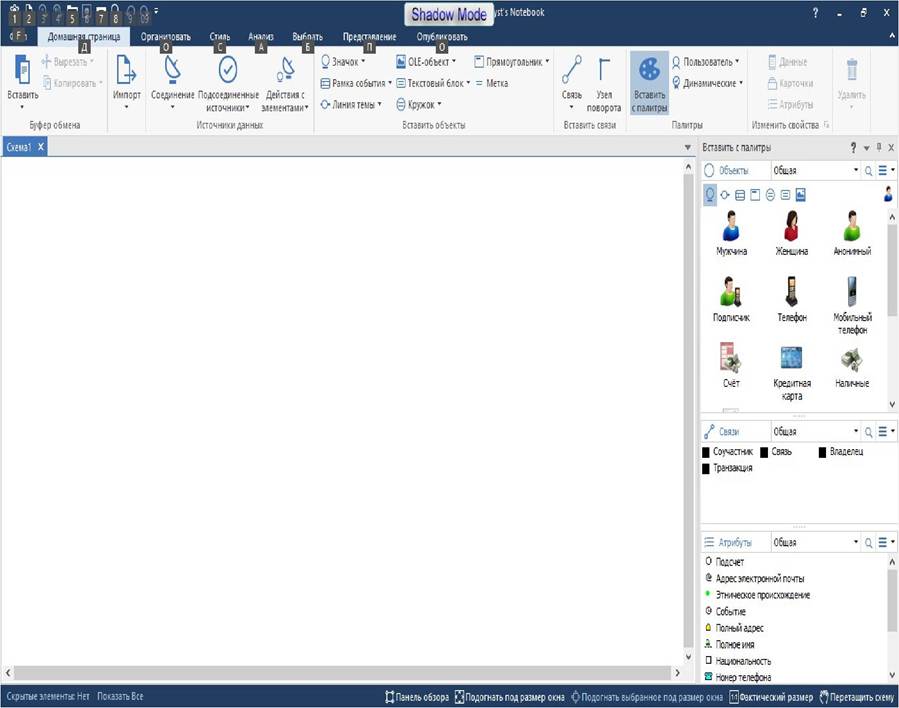Screen dimensions: 899x708
Task: Pick the Кредитная карта palette icon
Action: [x=791, y=358]
